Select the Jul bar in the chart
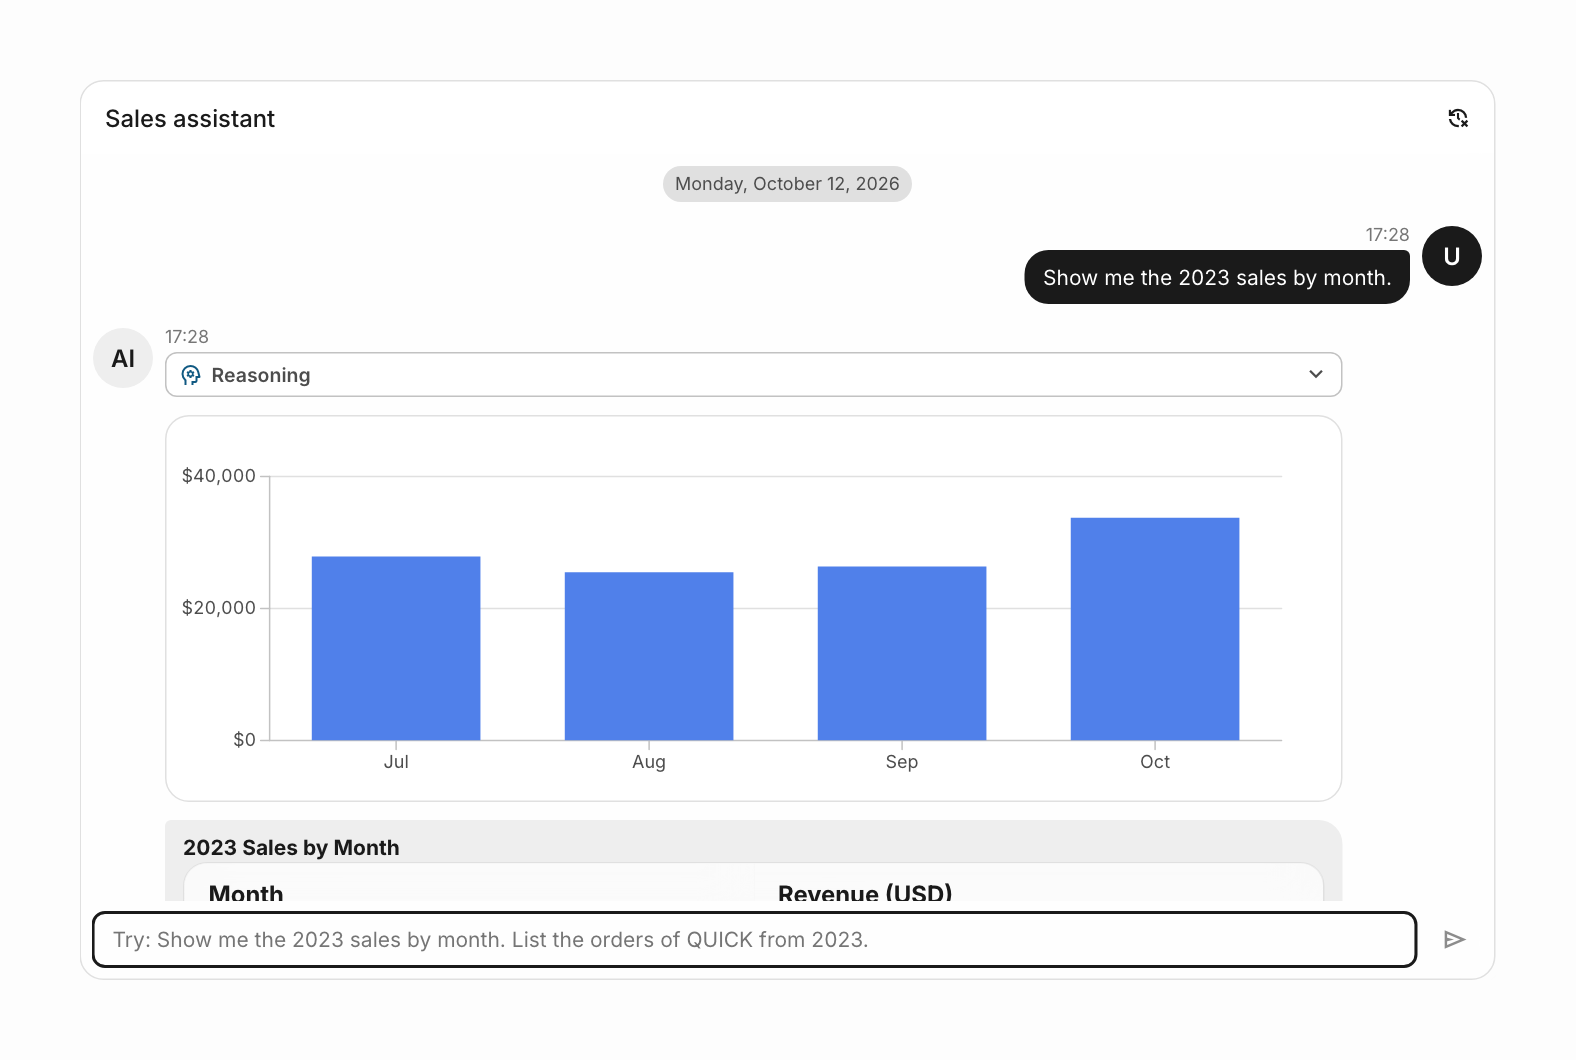The width and height of the screenshot is (1576, 1060). [396, 648]
